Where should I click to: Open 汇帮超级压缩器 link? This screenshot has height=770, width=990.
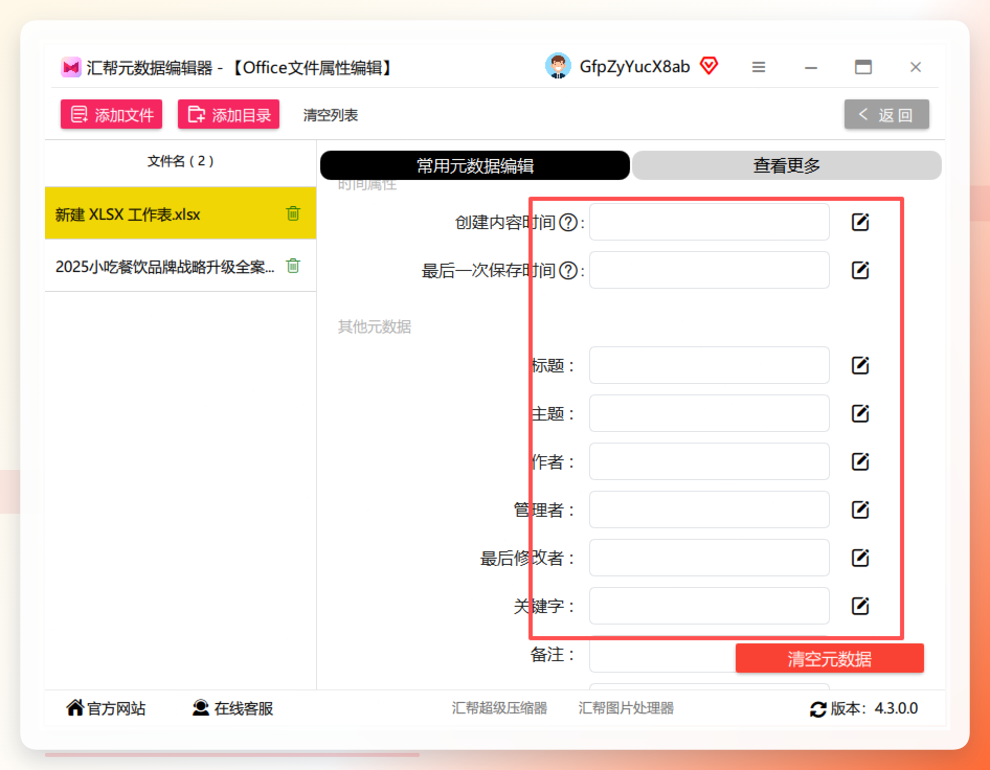click(499, 708)
